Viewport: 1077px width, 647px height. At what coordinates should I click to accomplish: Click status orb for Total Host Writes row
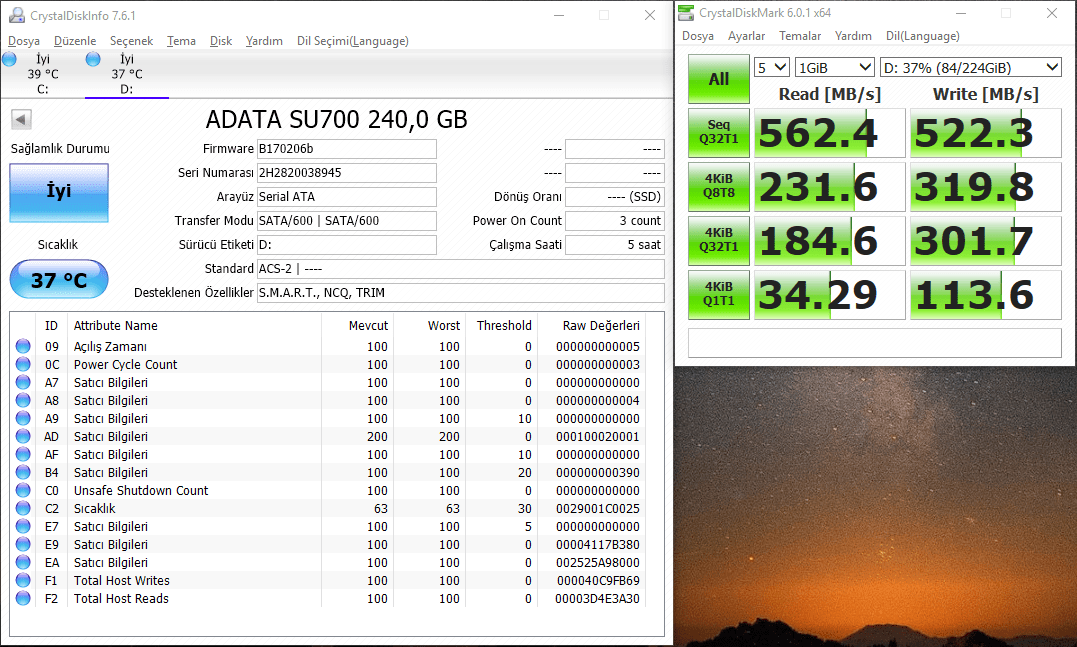pyautogui.click(x=23, y=581)
